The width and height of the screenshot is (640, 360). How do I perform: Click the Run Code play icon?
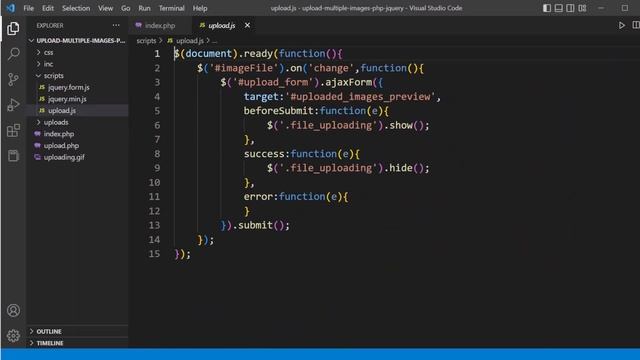pyautogui.click(x=621, y=25)
